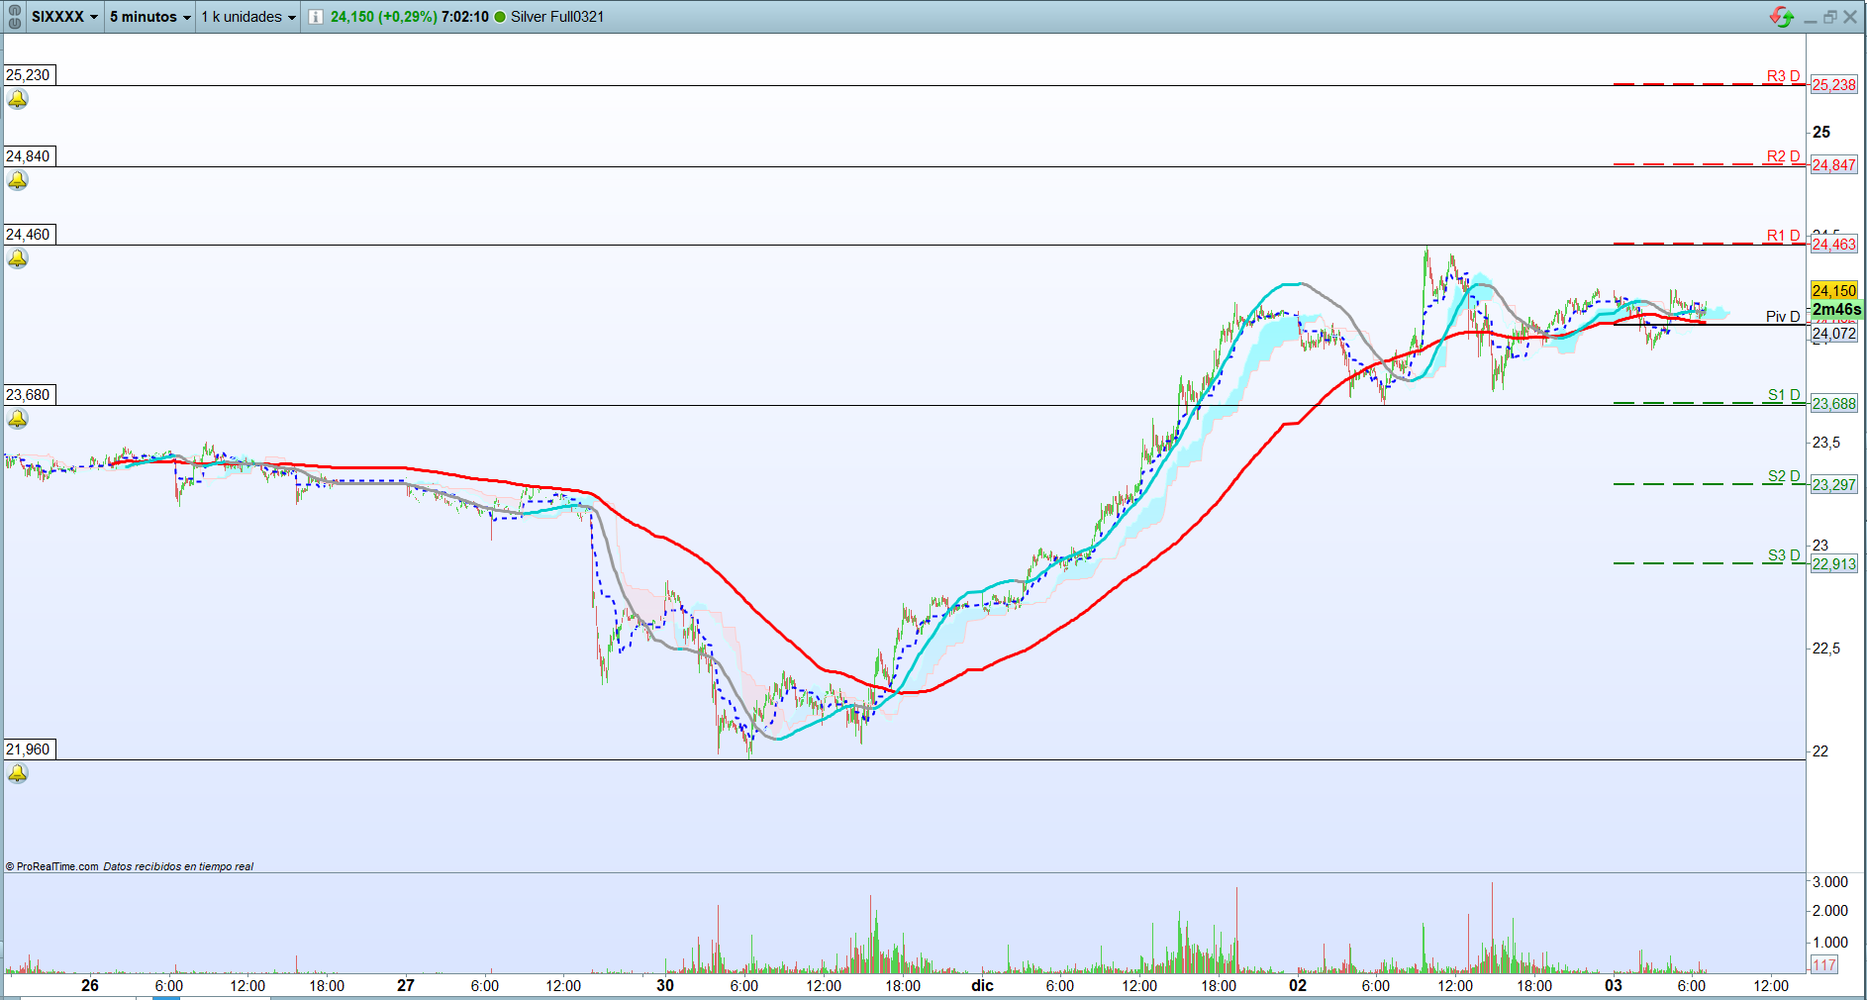This screenshot has width=1867, height=1000.
Task: Click the S2 D pivot label
Action: 1784,476
